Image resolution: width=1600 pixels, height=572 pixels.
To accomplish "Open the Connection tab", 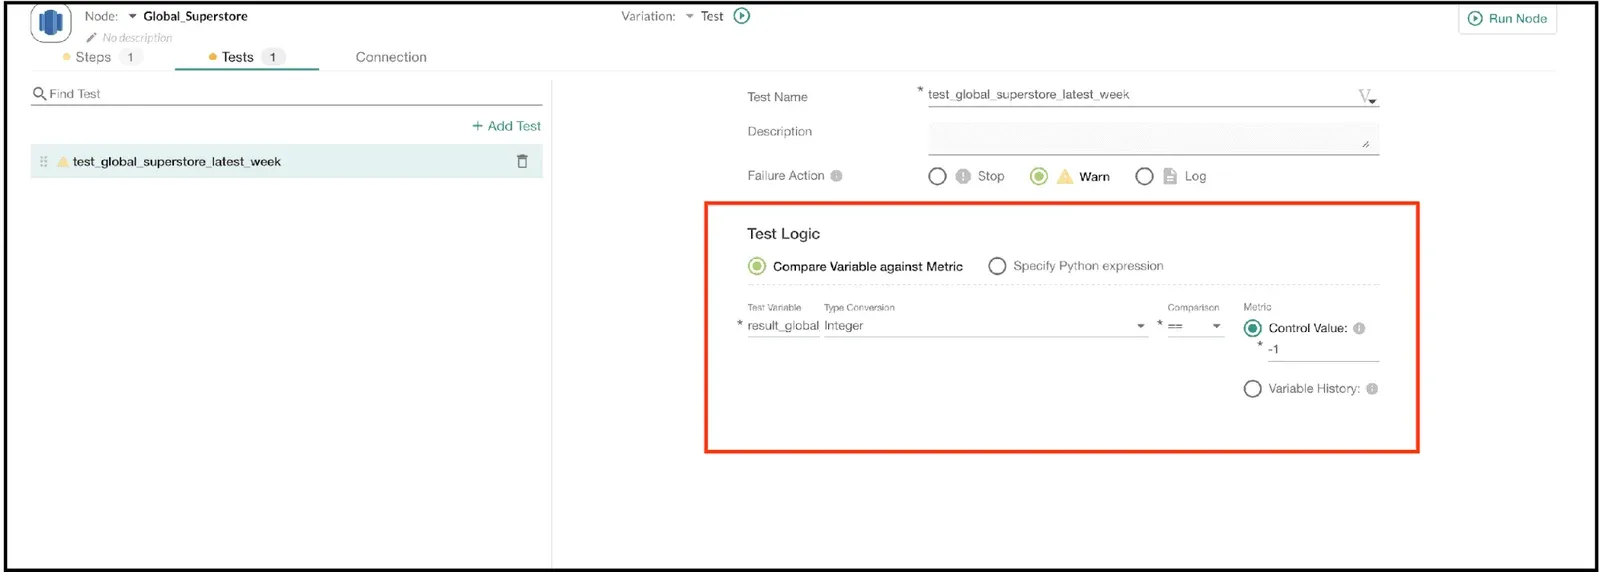I will (391, 57).
